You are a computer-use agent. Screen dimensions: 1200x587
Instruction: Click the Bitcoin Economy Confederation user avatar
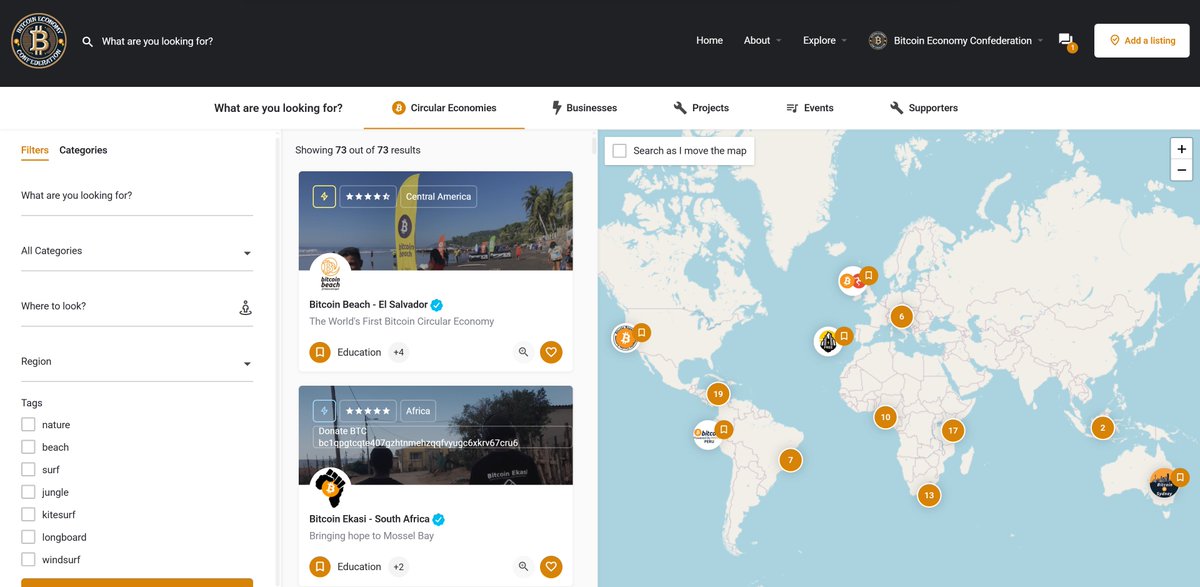pyautogui.click(x=878, y=41)
